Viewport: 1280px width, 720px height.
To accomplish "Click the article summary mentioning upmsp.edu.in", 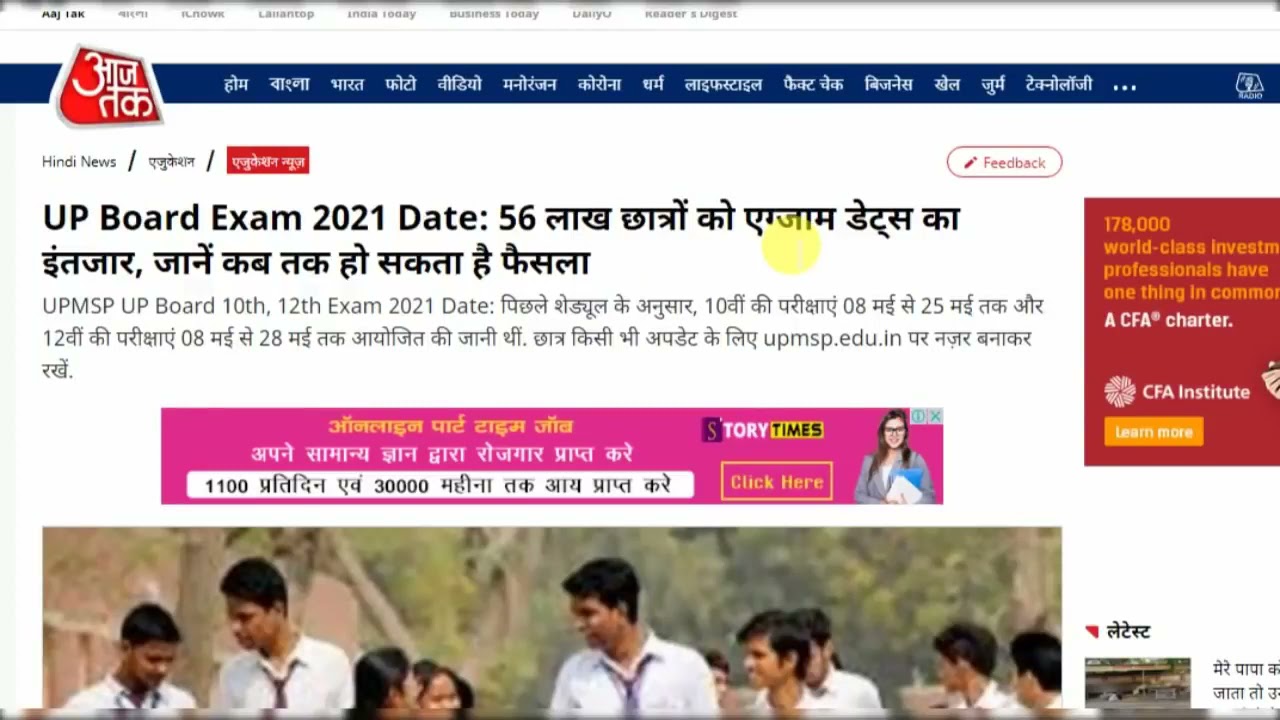I will pos(543,338).
